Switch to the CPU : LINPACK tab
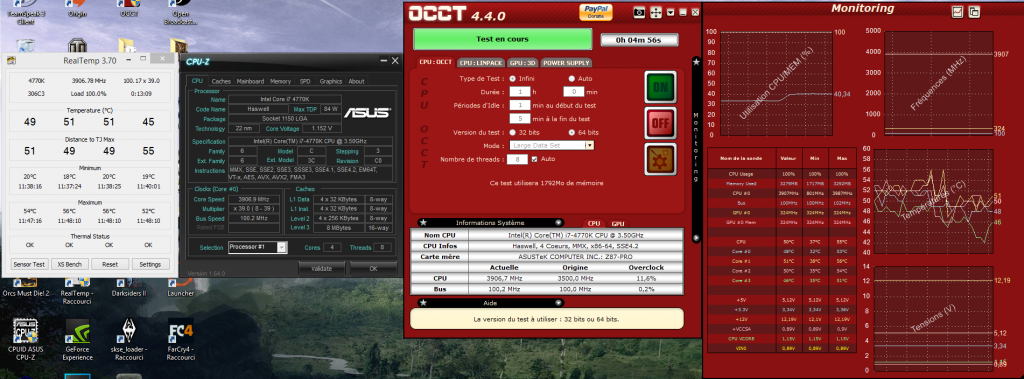The height and width of the screenshot is (379, 1024). click(x=480, y=63)
